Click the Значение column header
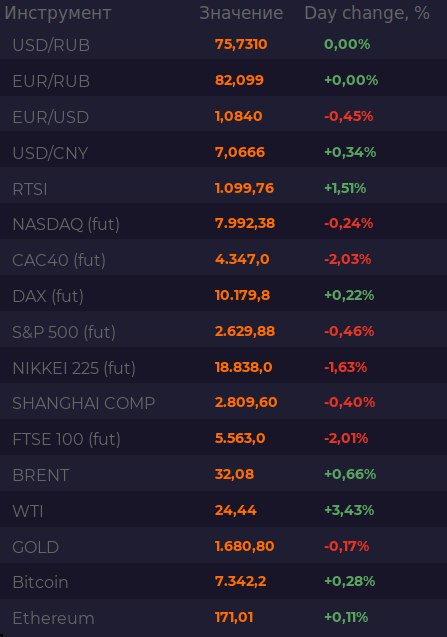This screenshot has height=637, width=447. (241, 13)
